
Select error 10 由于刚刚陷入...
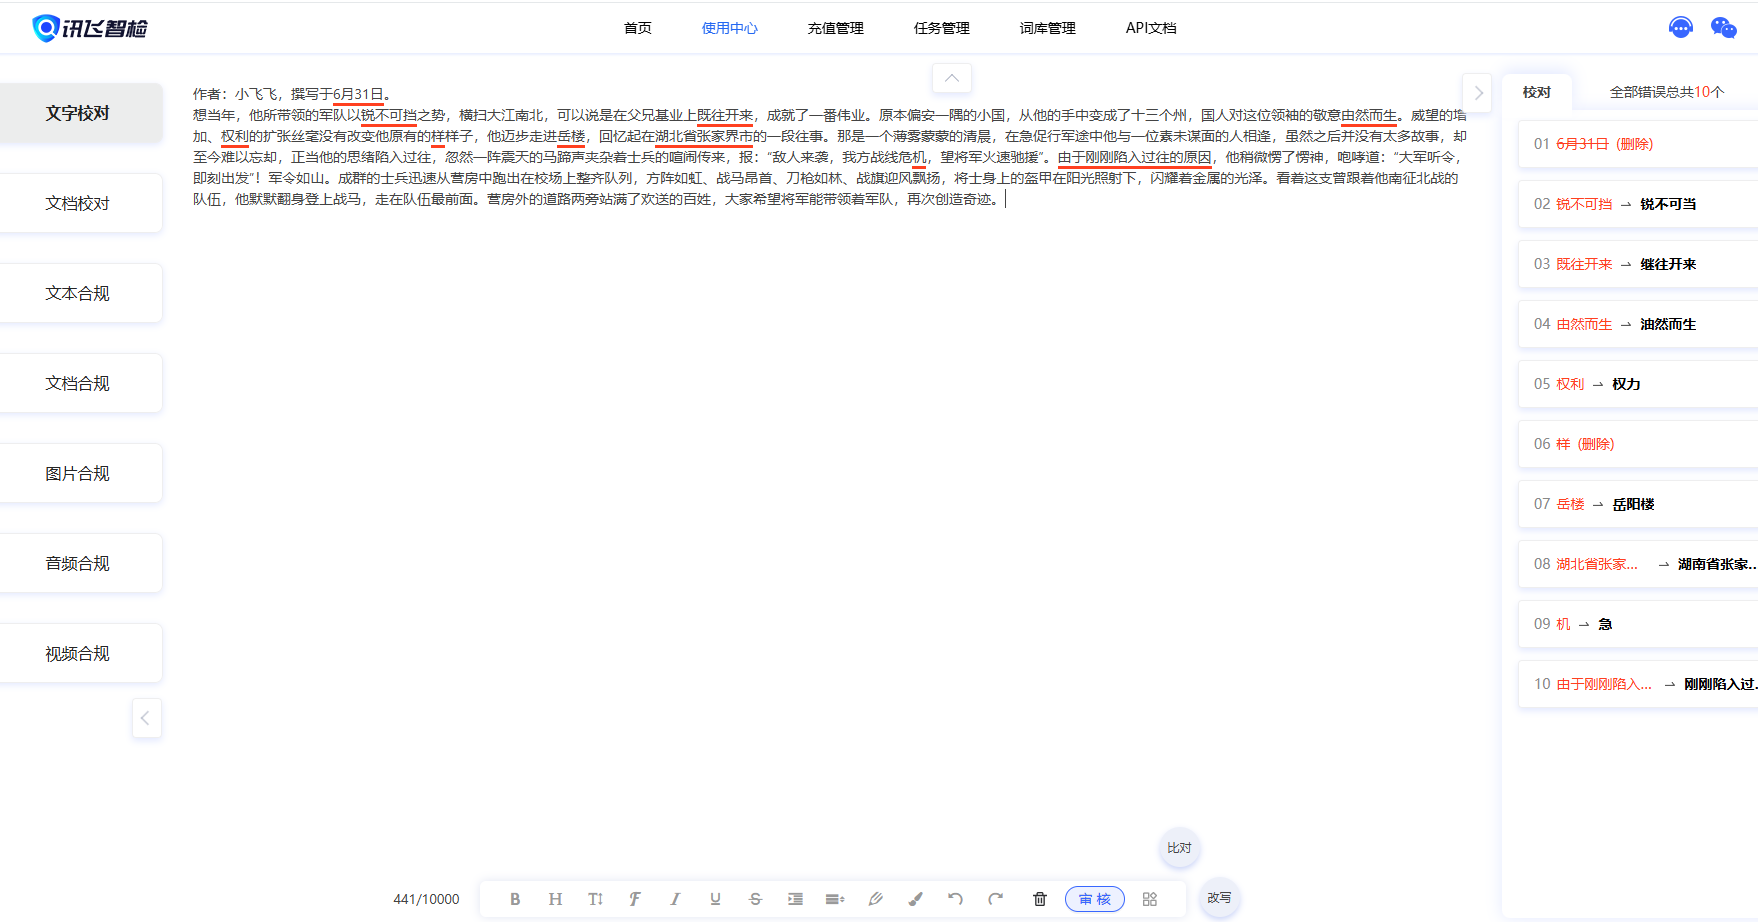tap(1638, 684)
